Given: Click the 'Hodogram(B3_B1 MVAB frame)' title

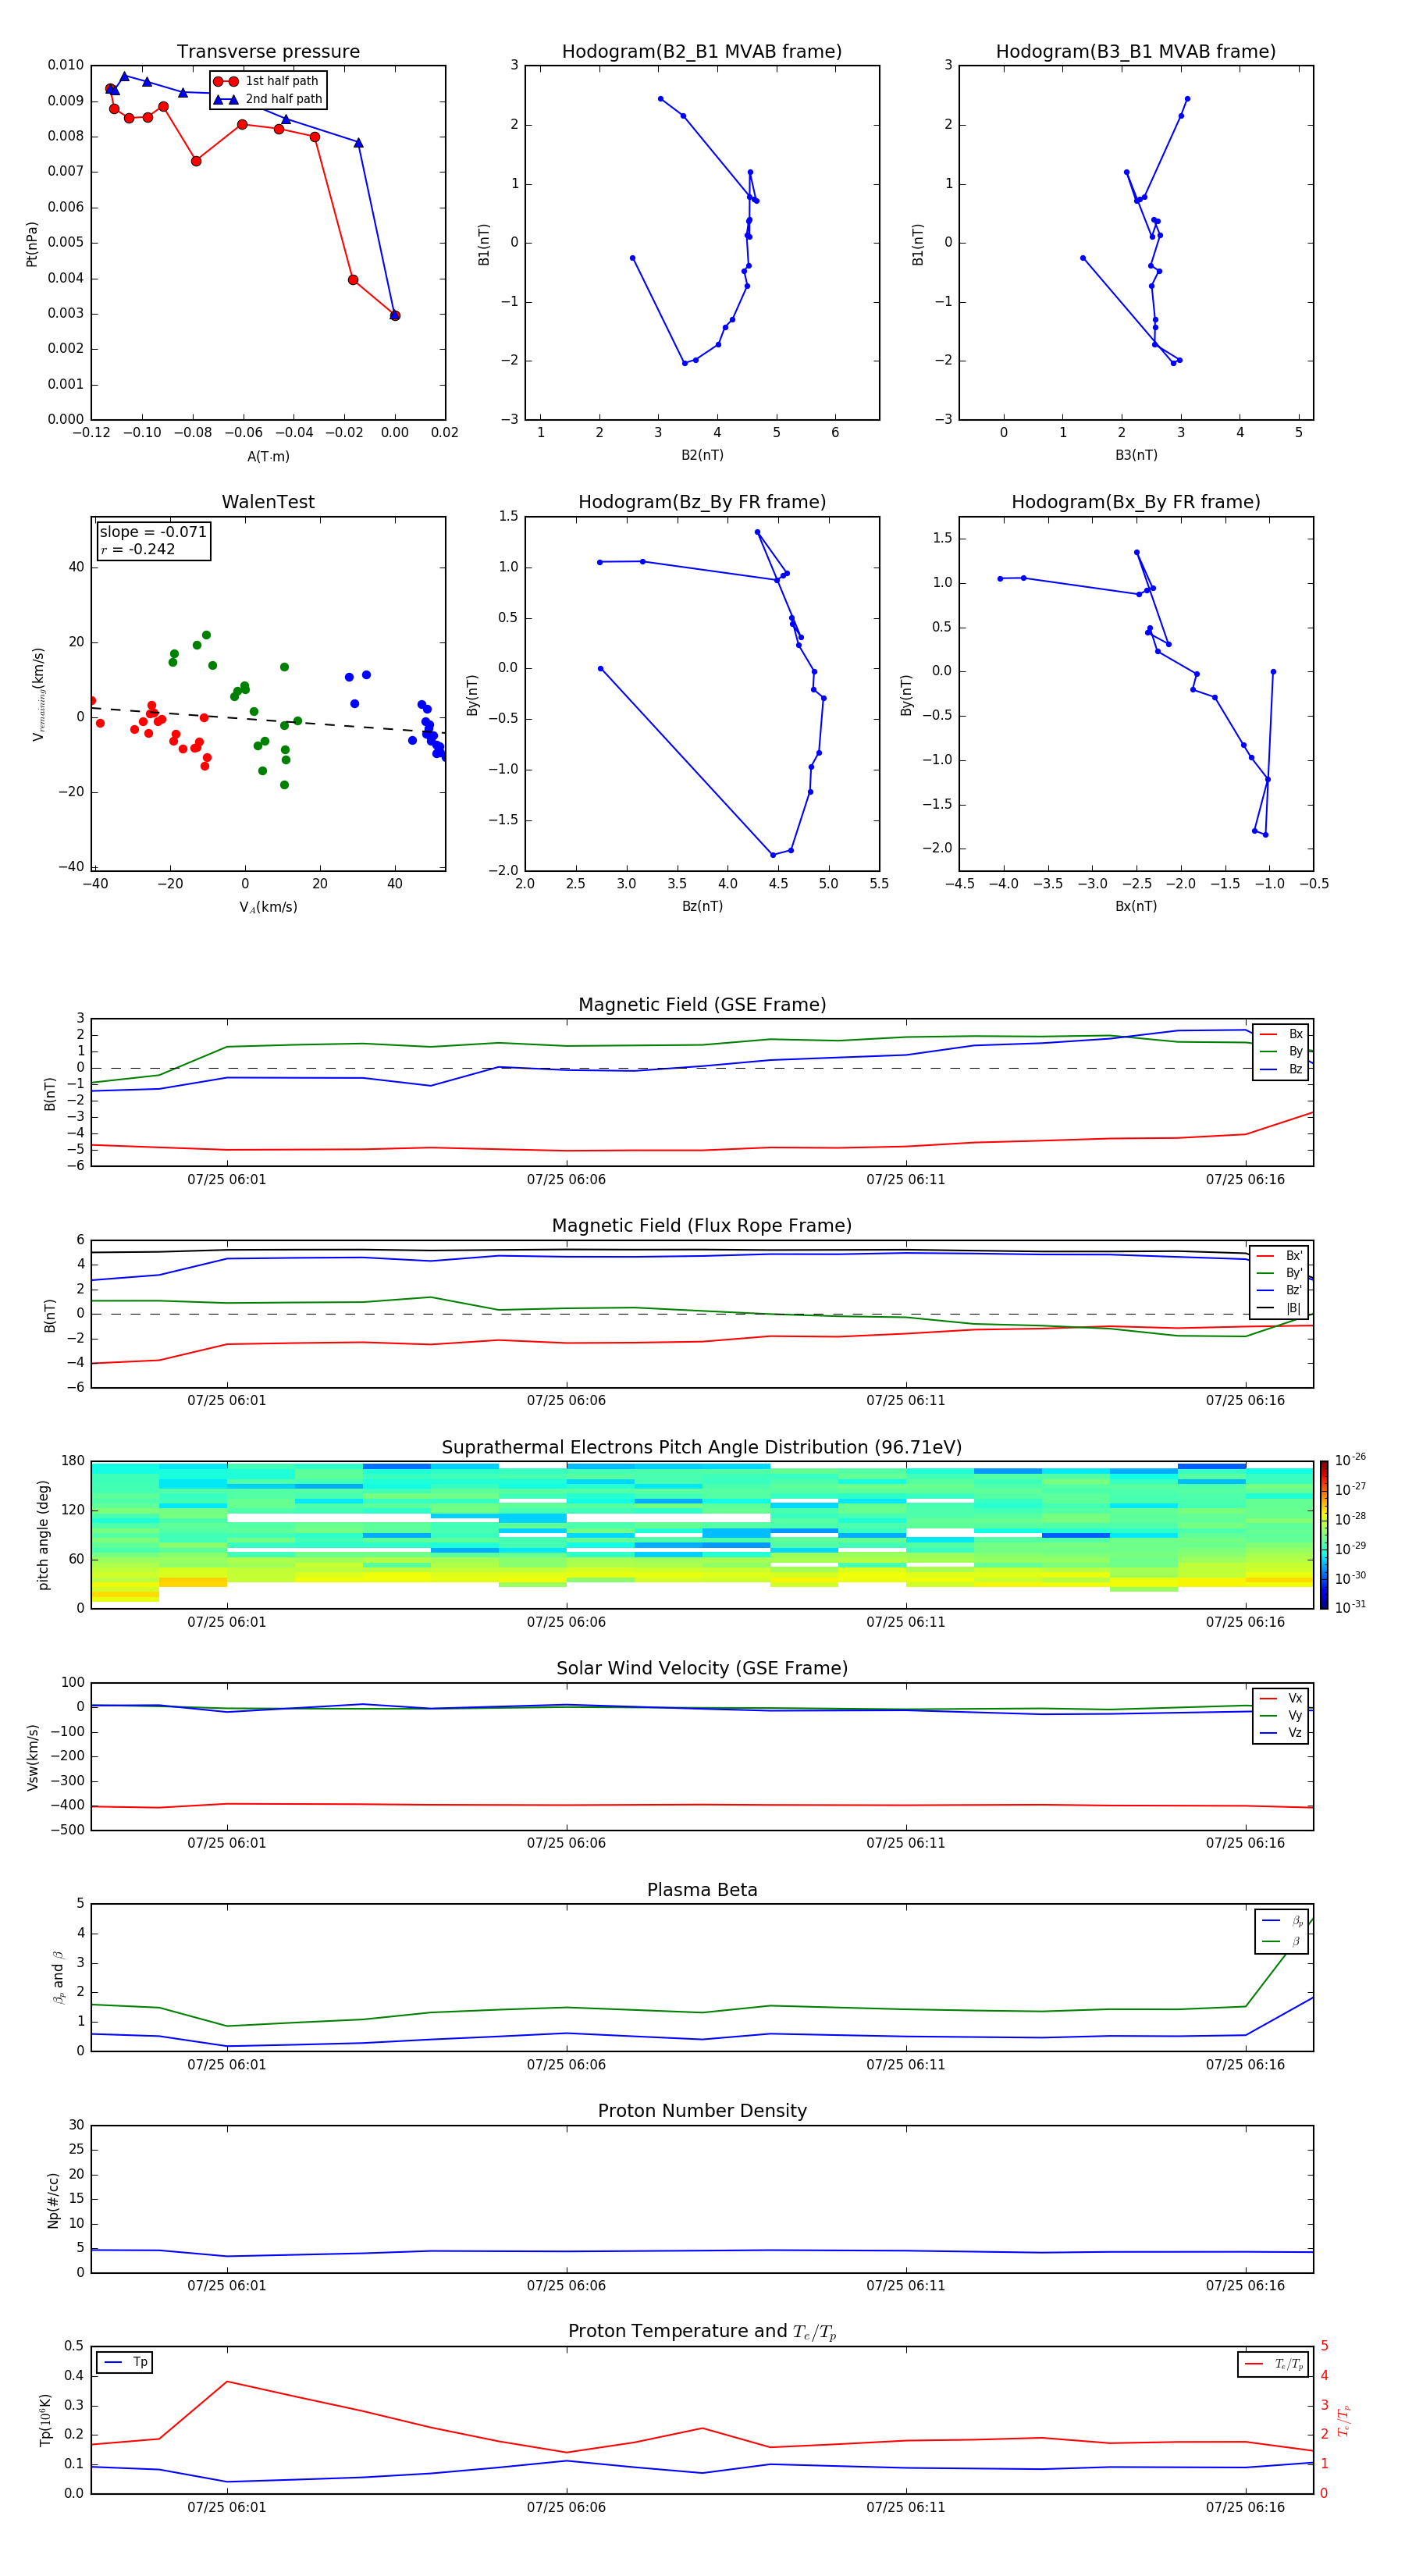Looking at the screenshot, I should pos(1136,52).
